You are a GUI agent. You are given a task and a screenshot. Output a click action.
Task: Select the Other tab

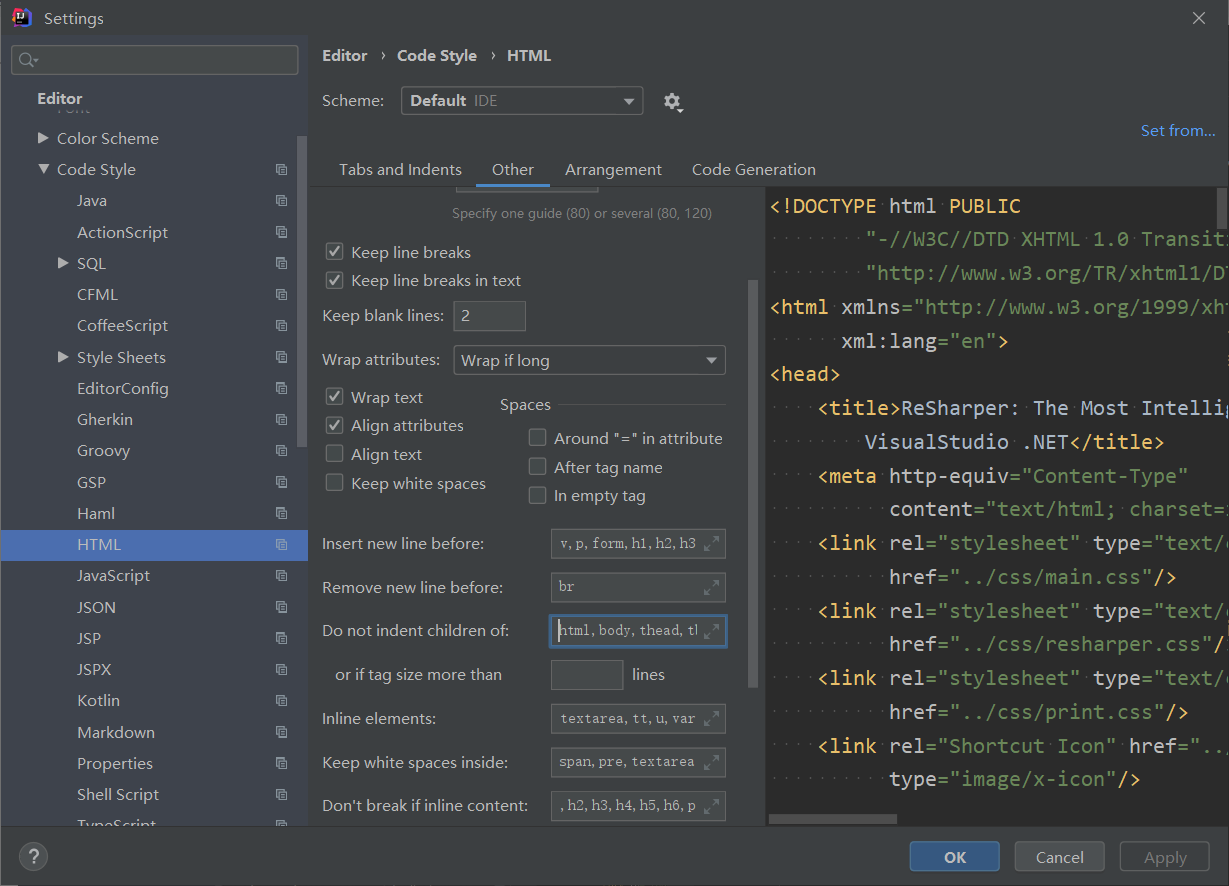point(513,169)
